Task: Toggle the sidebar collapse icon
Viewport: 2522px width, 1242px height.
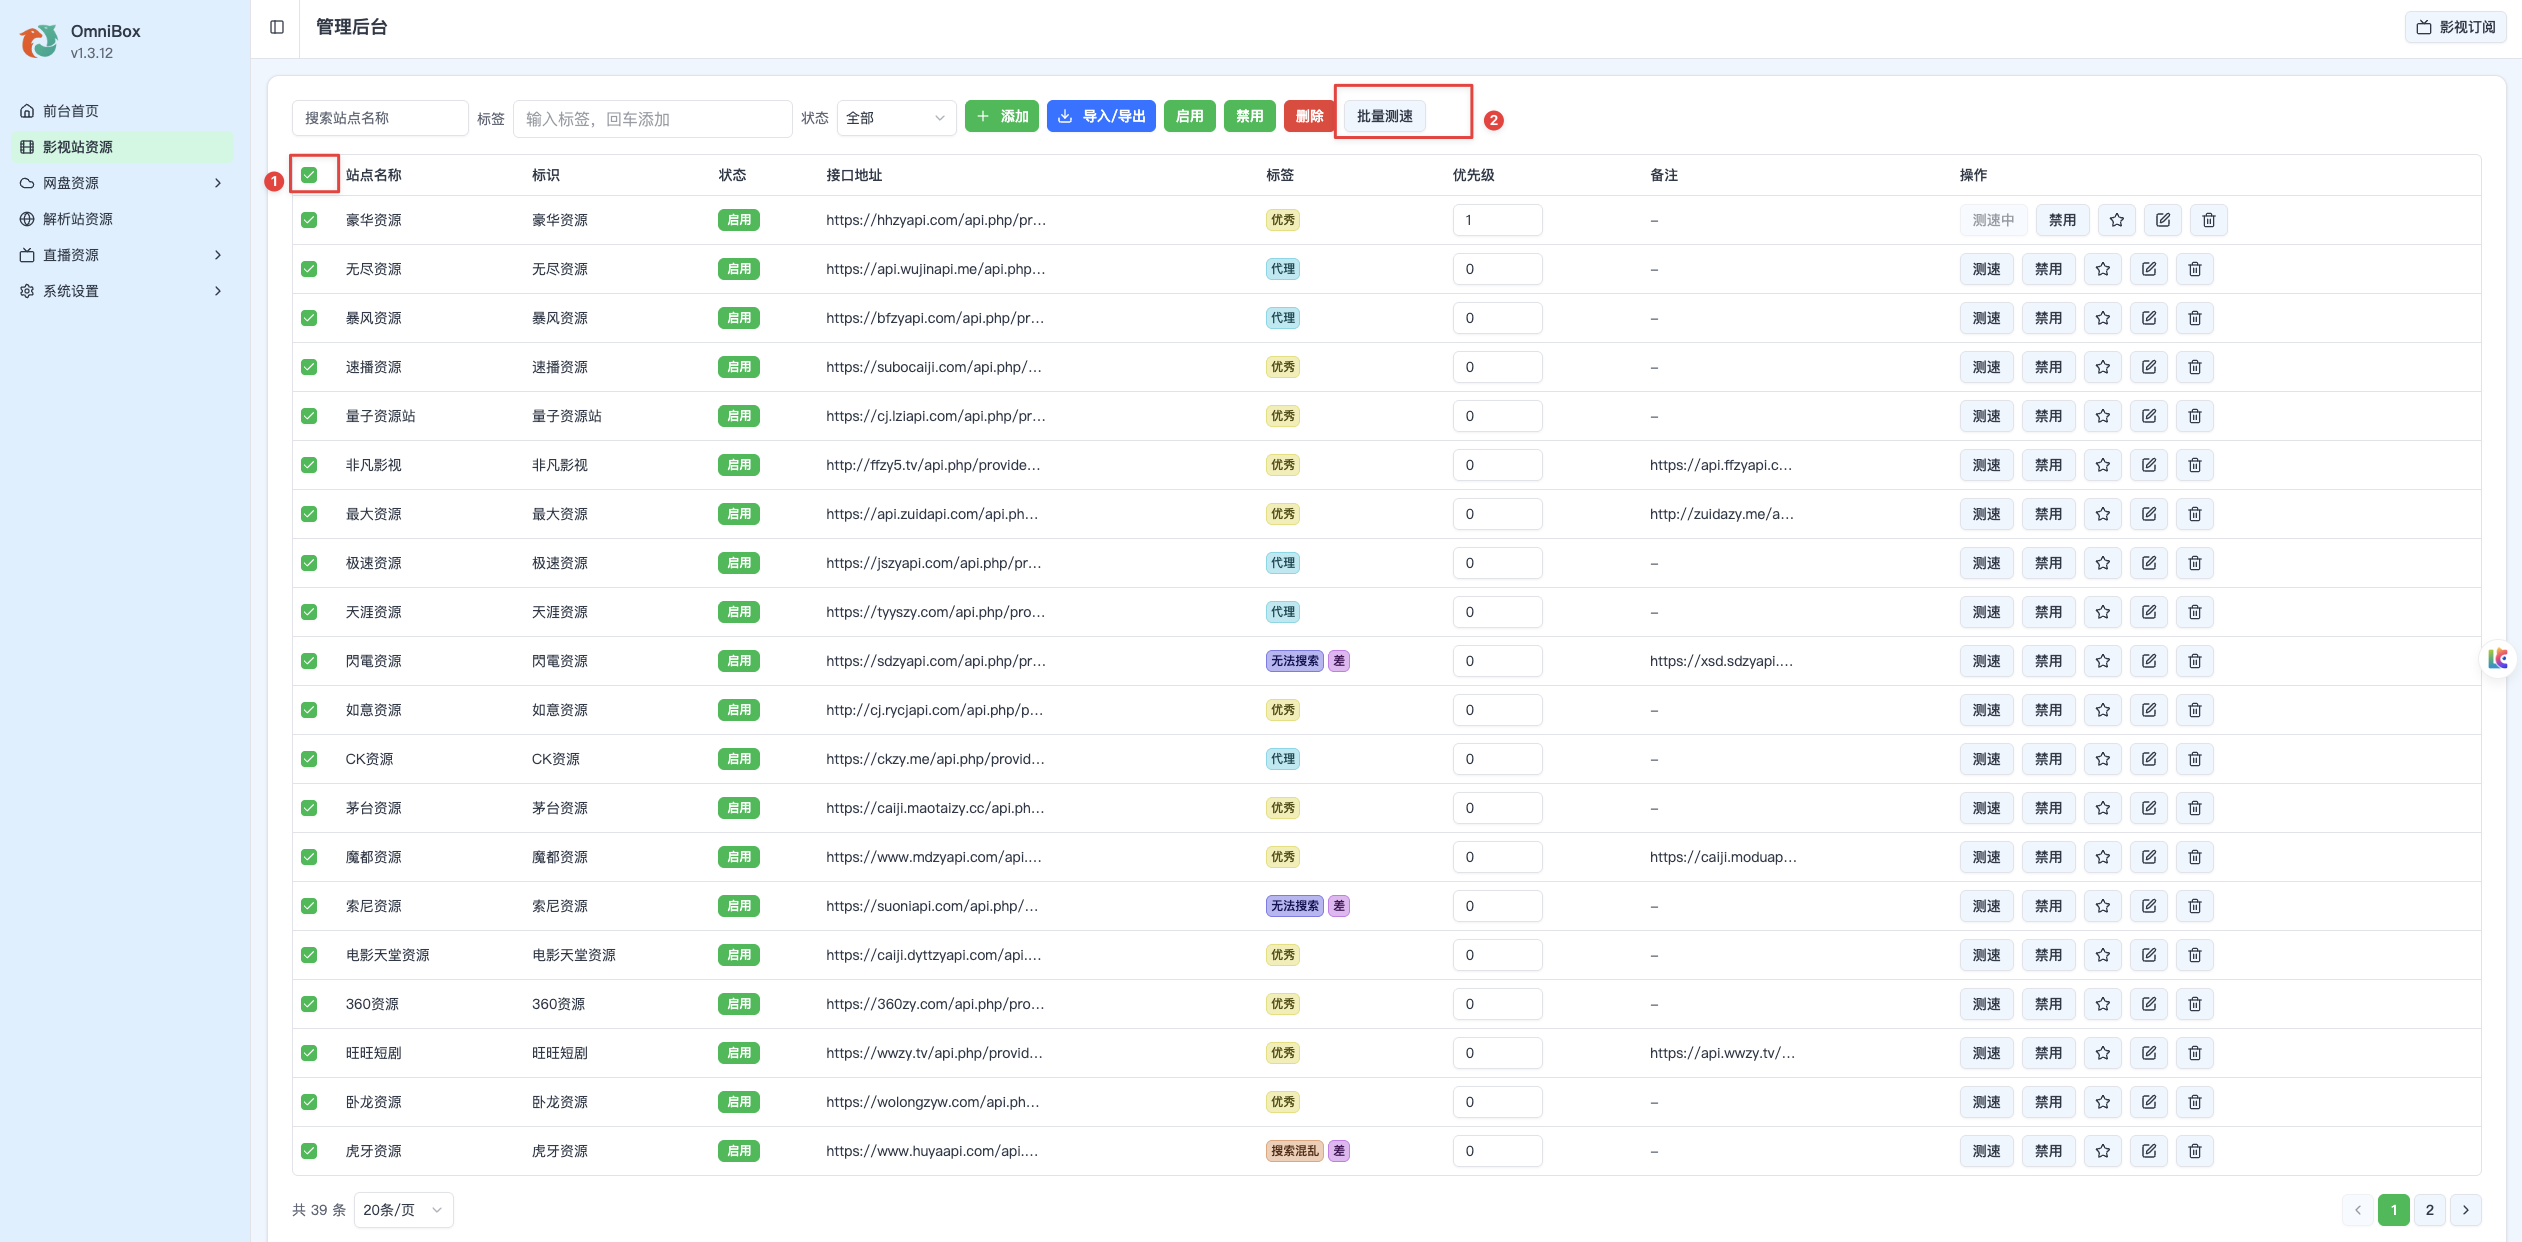Action: (277, 27)
